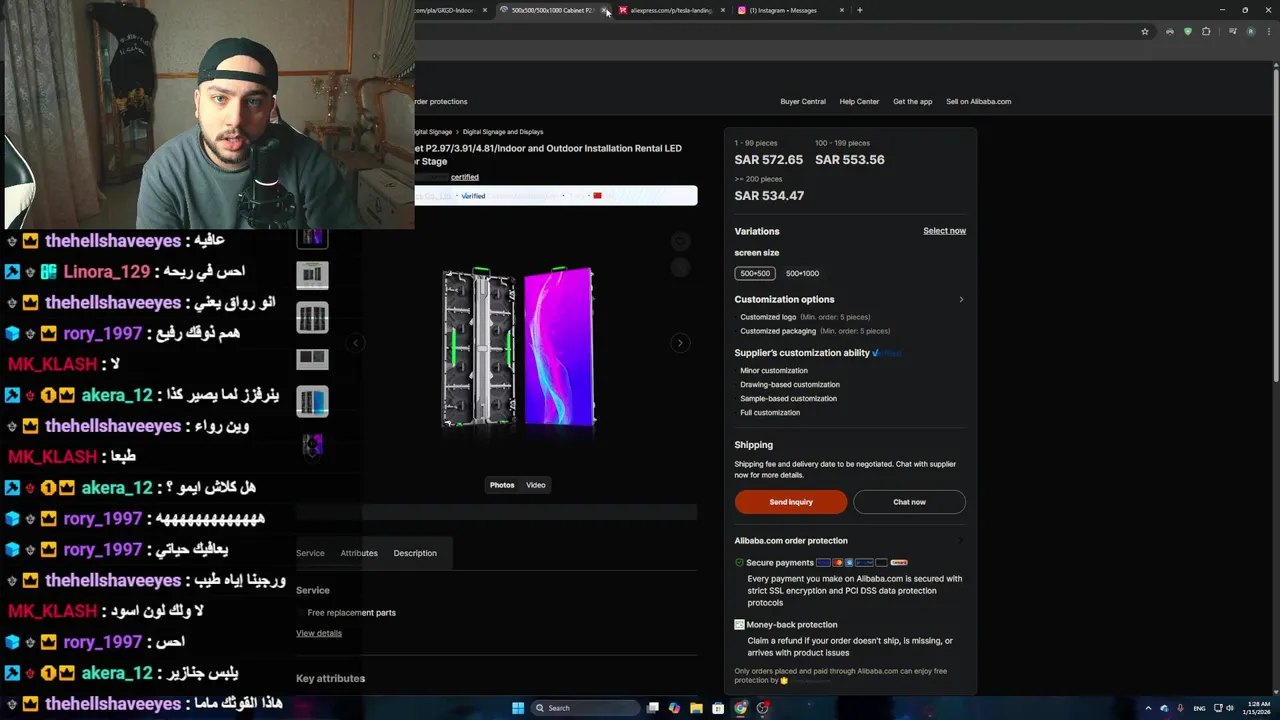Click the SAR 572.65 price

point(768,160)
